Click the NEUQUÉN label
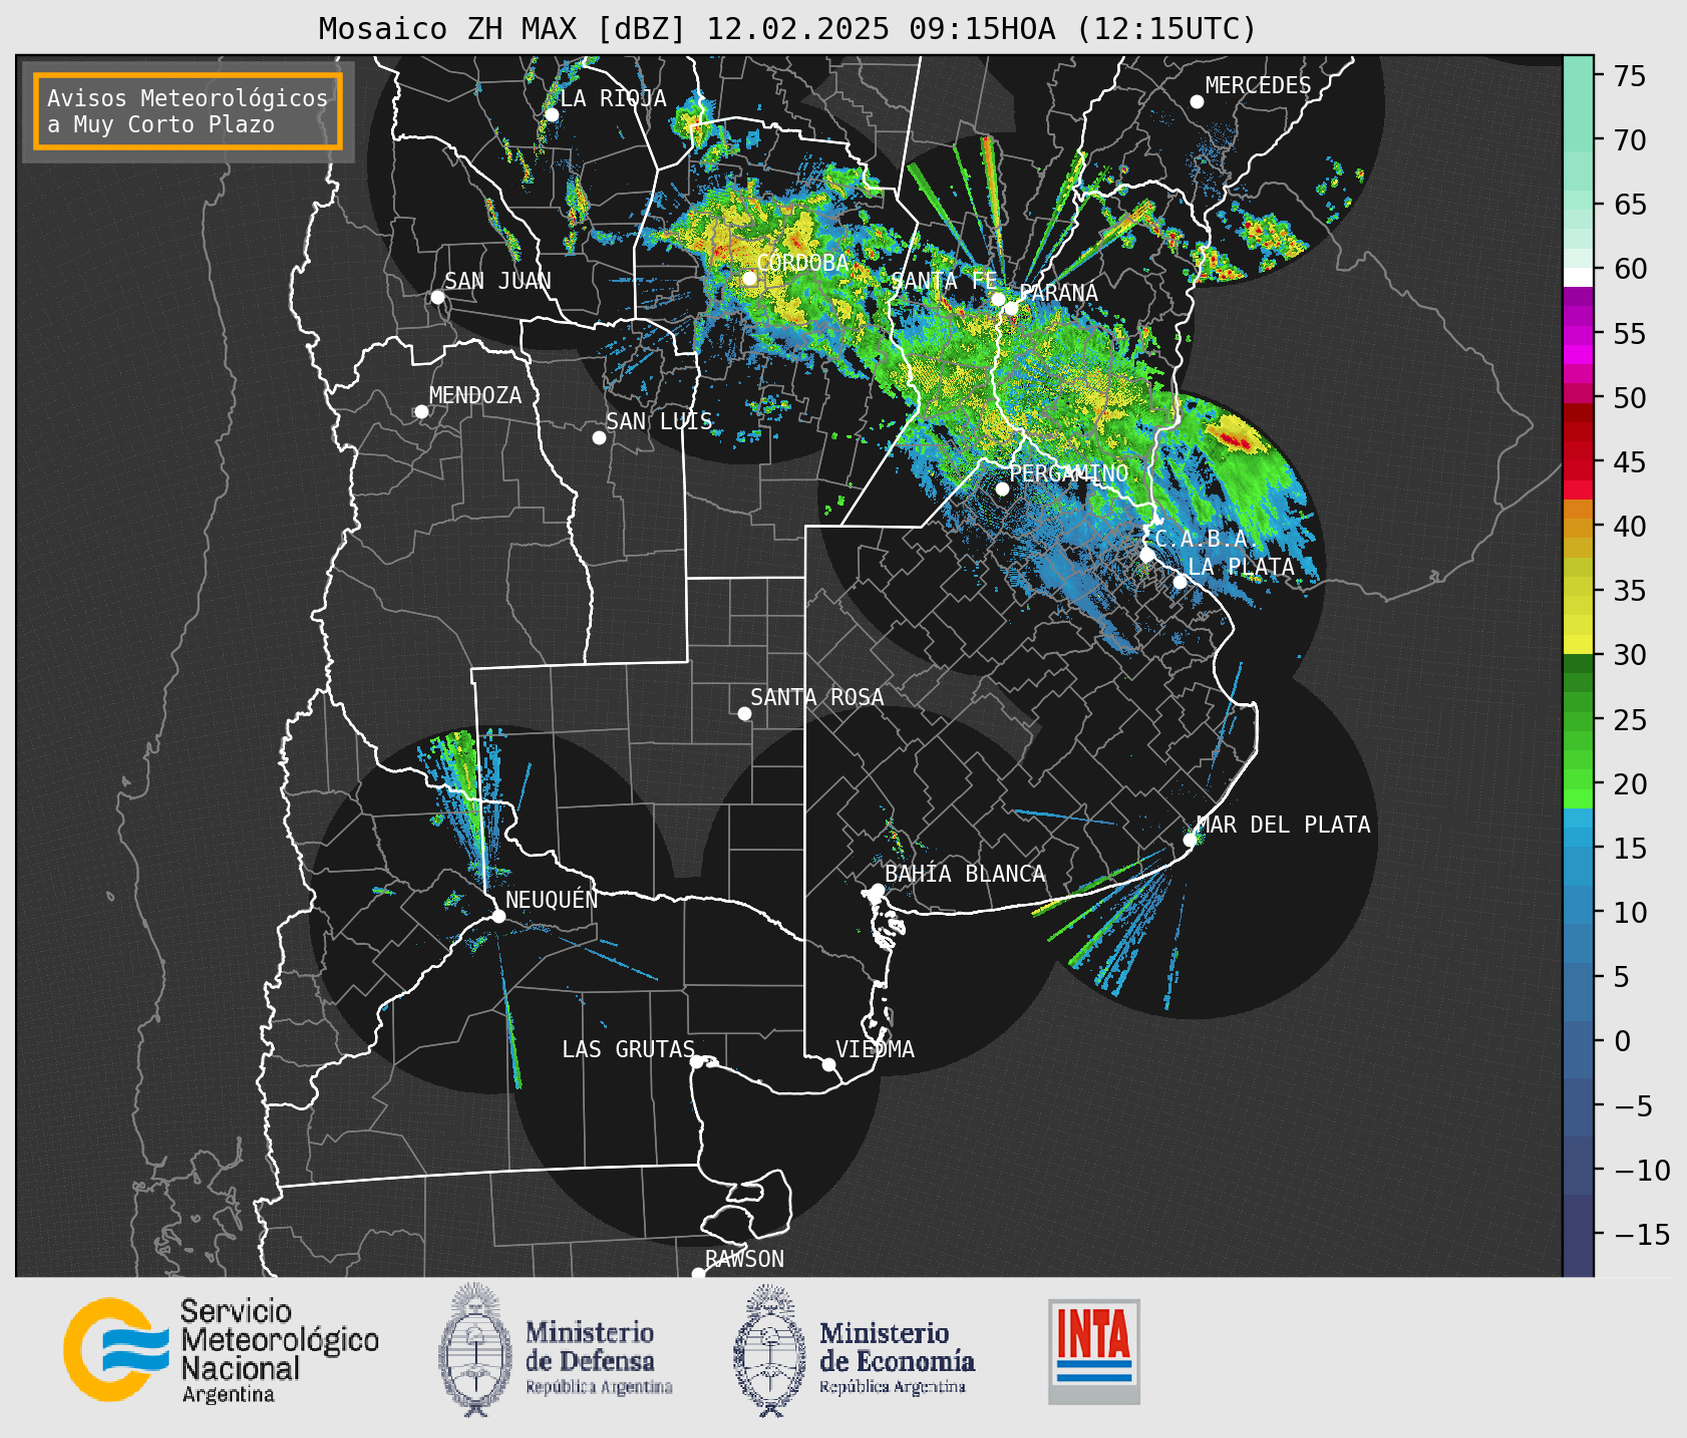This screenshot has height=1438, width=1687. (x=552, y=899)
